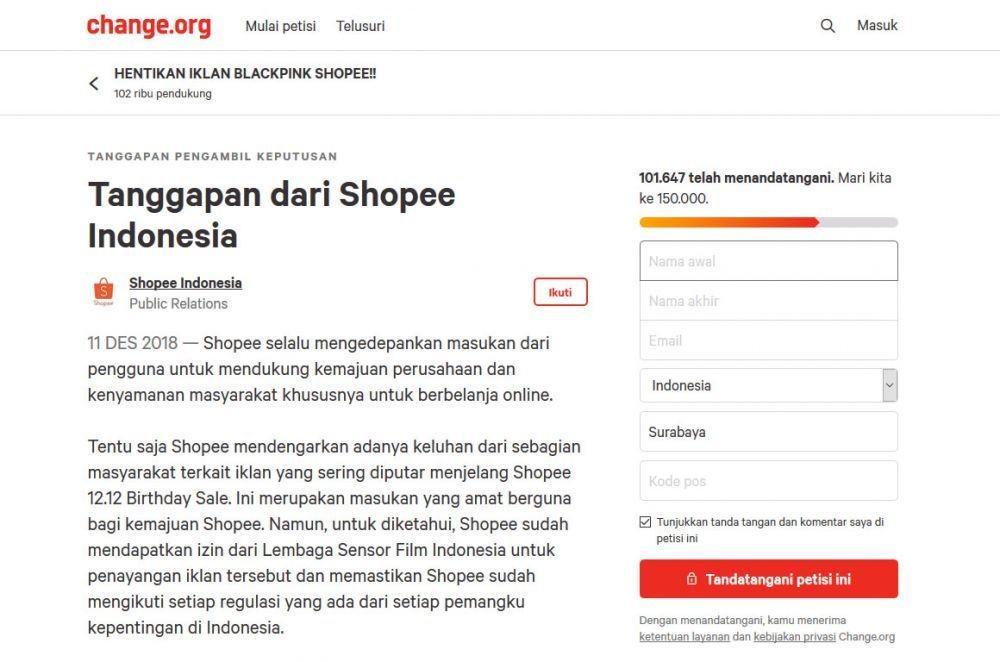Open the Mulai petisi menu item
The image size is (1000, 662).
281,26
